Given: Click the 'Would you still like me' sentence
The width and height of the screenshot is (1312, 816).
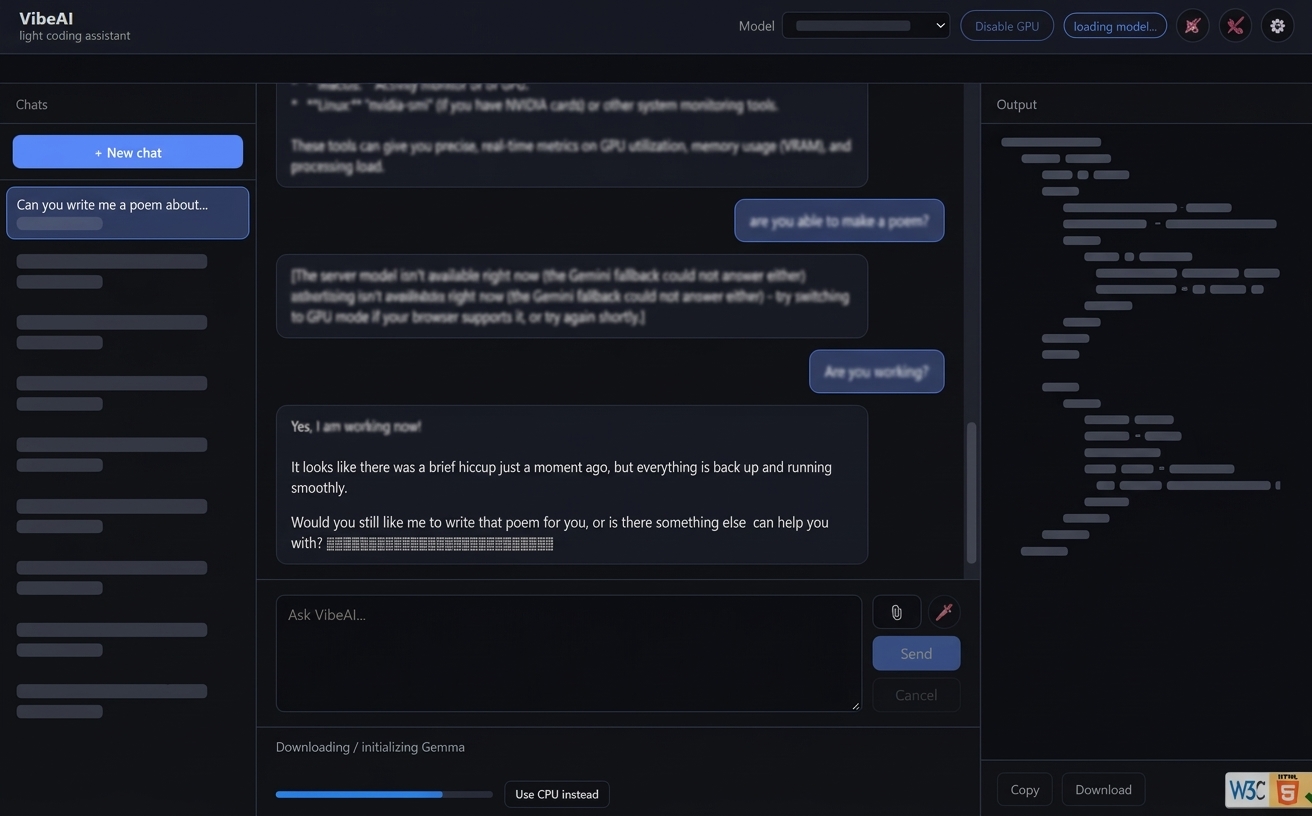Looking at the screenshot, I should click(x=560, y=533).
